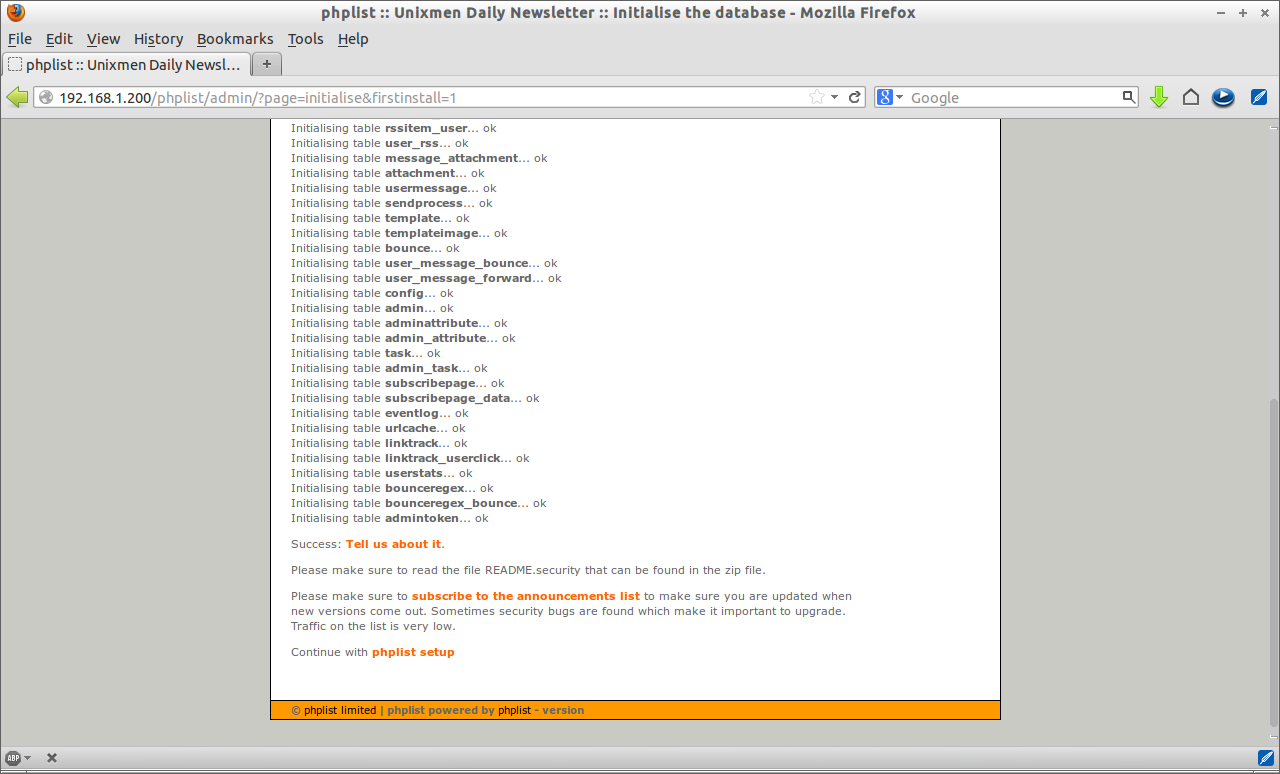This screenshot has height=774, width=1280.
Task: Click the © phplist limited footer text
Action: click(x=334, y=710)
